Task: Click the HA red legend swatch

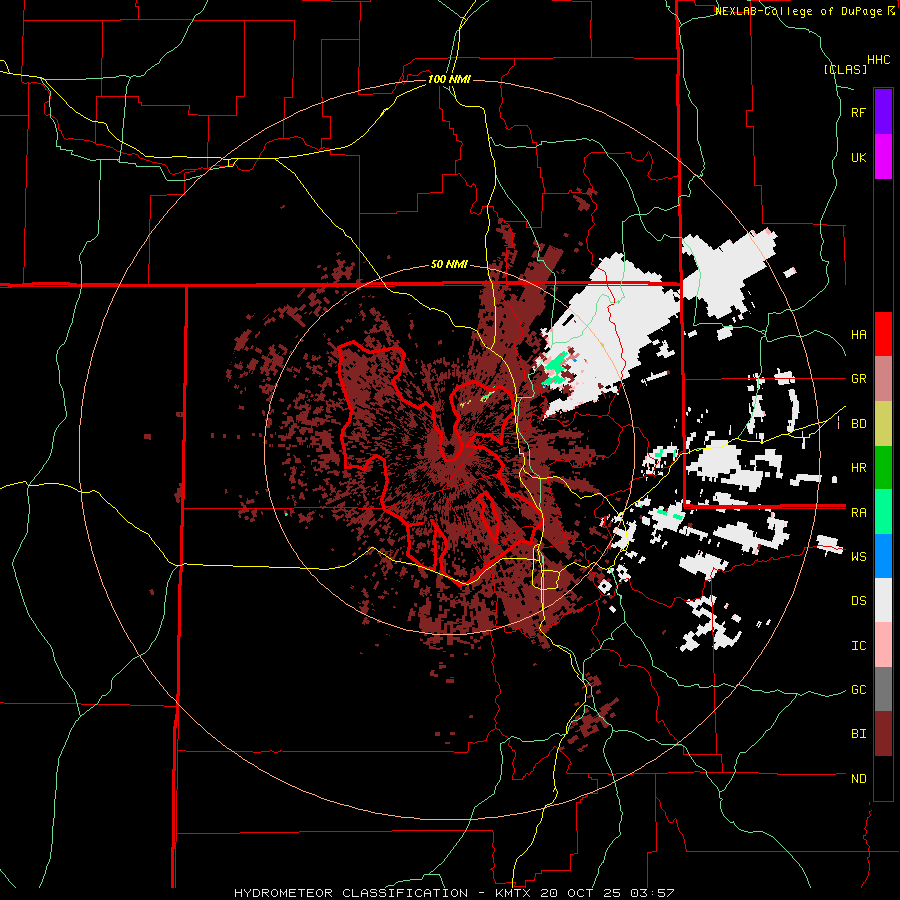Action: [883, 334]
